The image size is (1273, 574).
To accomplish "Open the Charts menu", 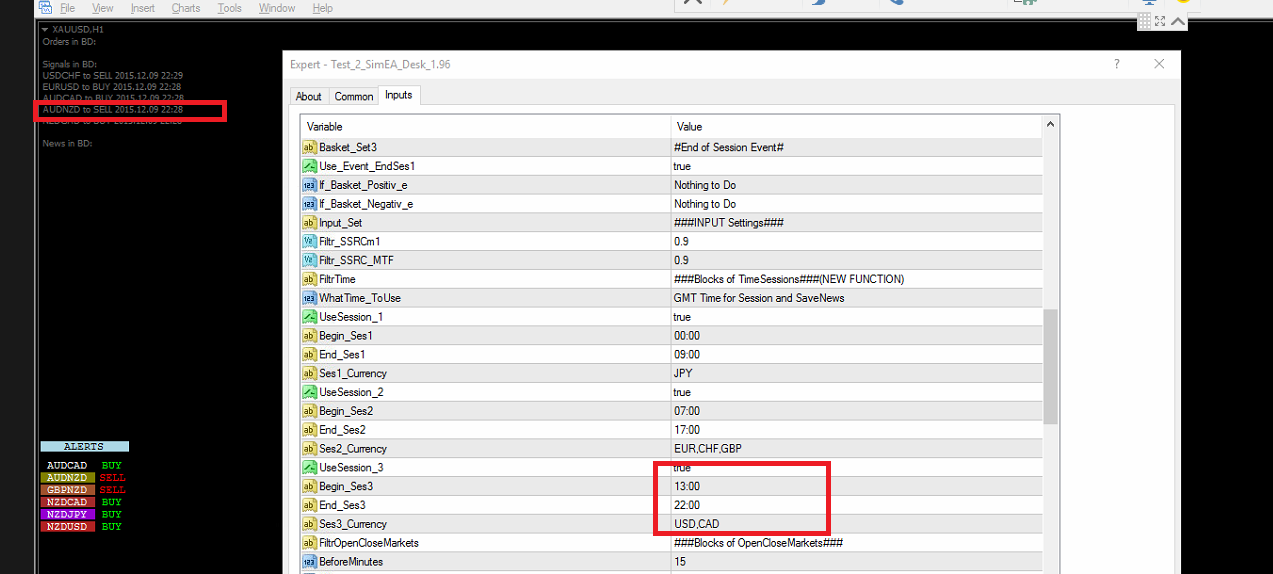I will pos(186,8).
